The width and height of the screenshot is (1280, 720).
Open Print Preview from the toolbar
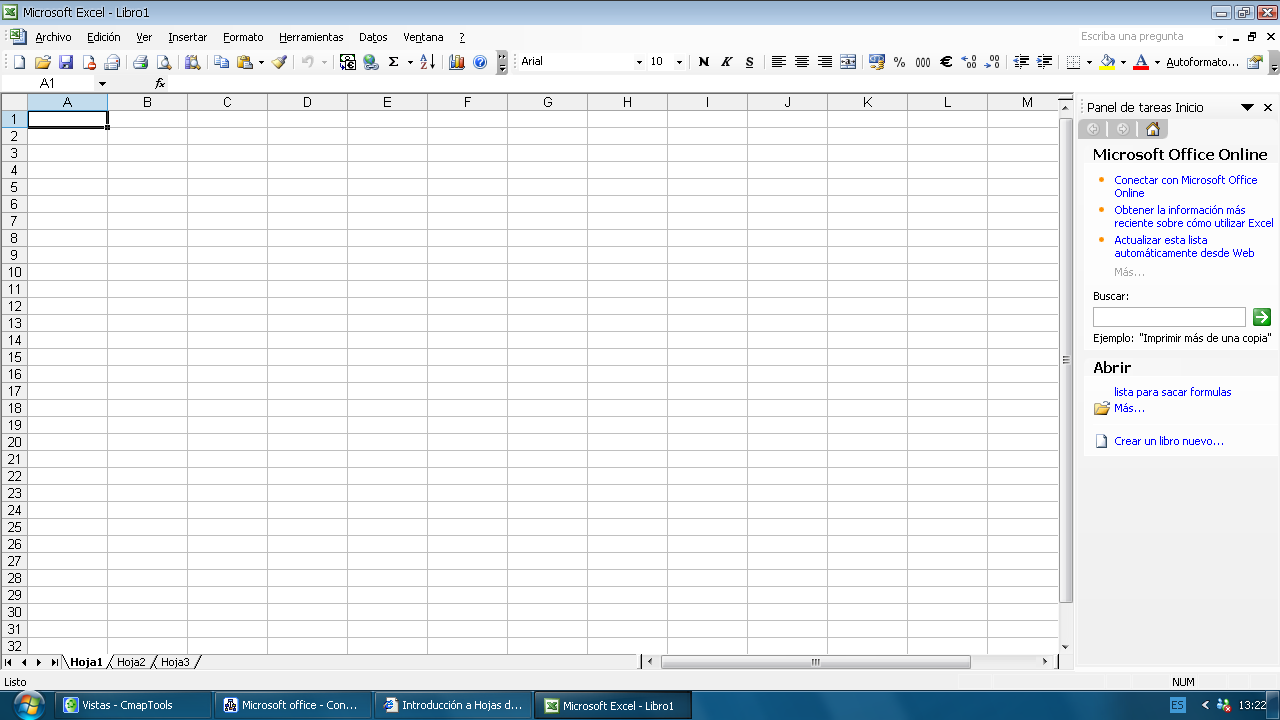tap(163, 62)
